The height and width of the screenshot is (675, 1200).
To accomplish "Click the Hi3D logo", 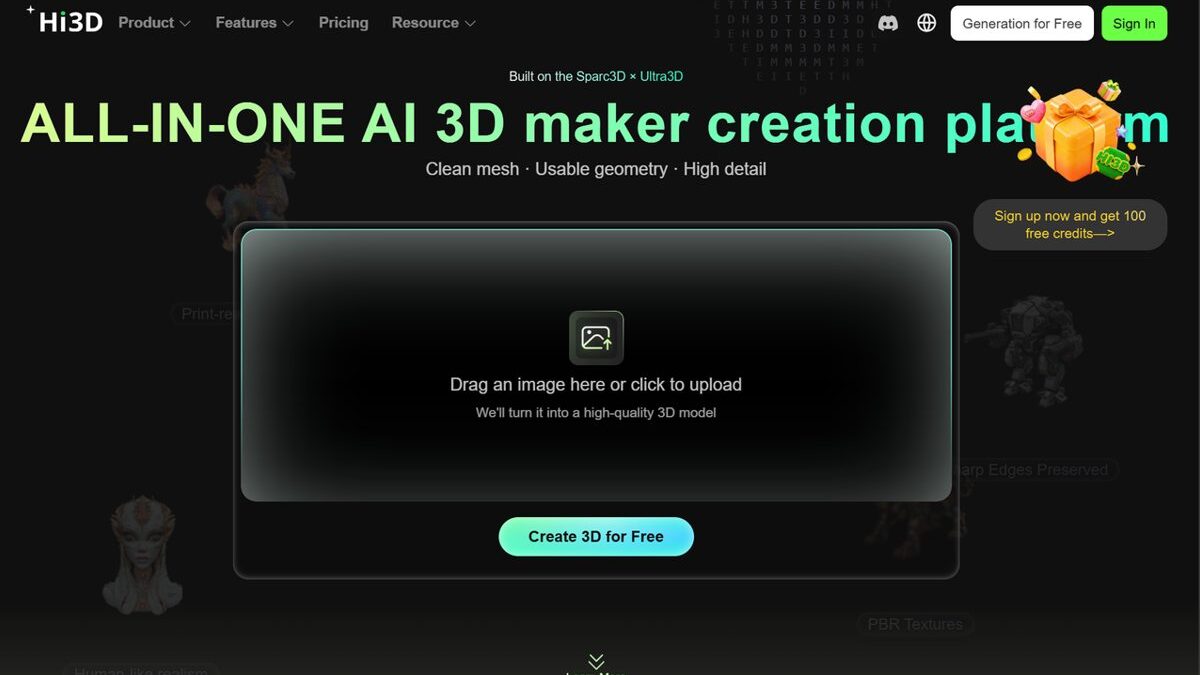I will (x=65, y=21).
